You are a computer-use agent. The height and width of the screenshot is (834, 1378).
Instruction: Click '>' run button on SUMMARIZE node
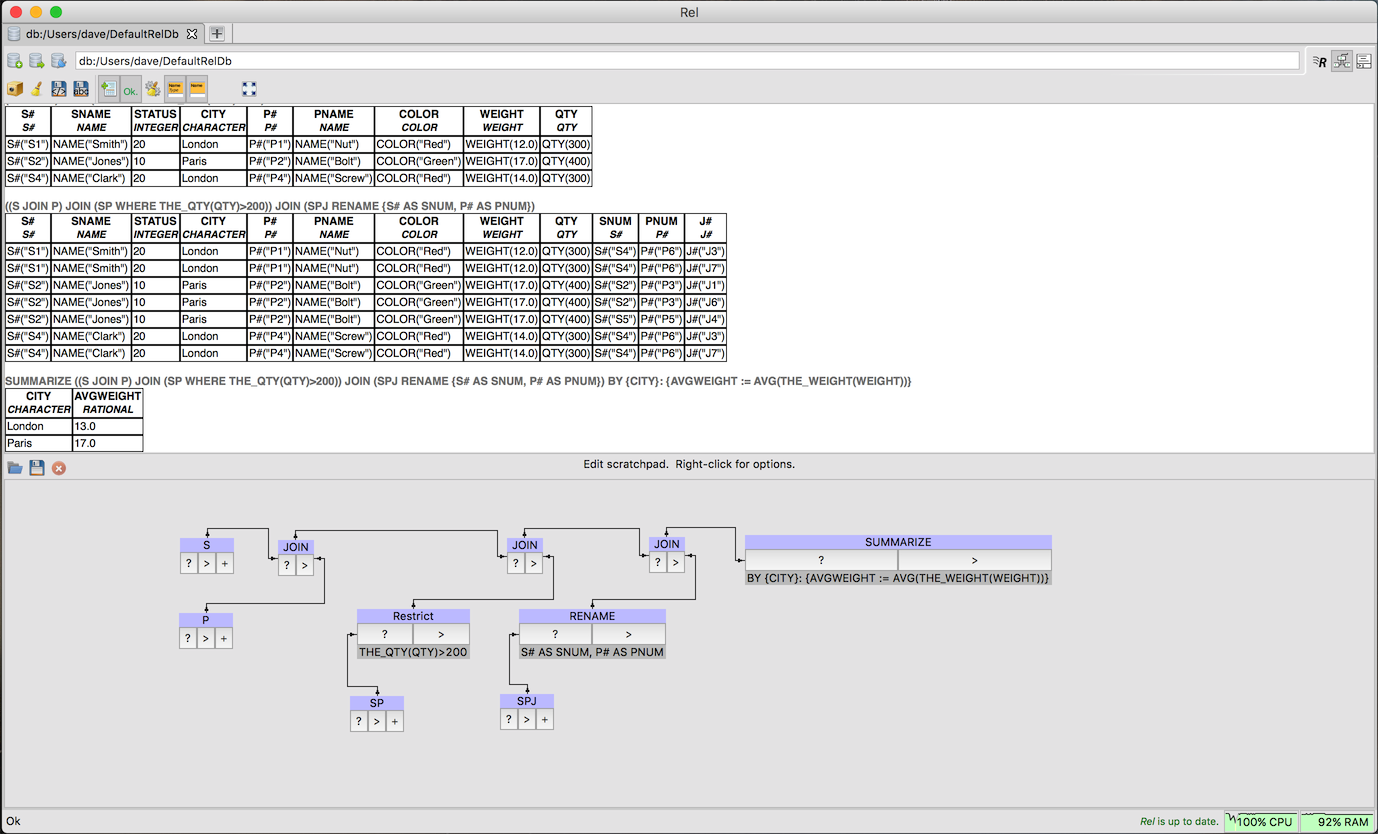(x=974, y=561)
